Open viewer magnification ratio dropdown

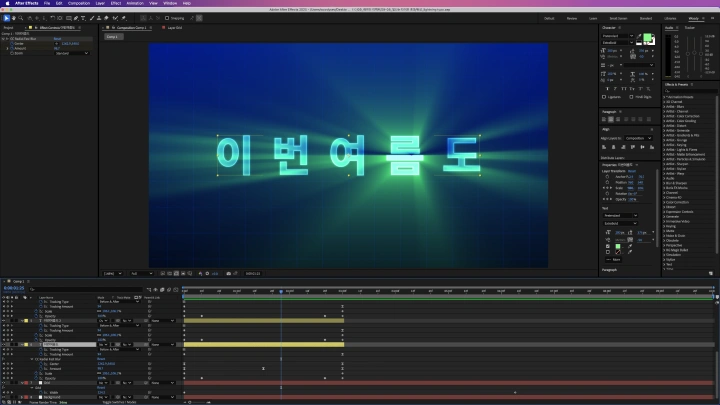click(113, 274)
